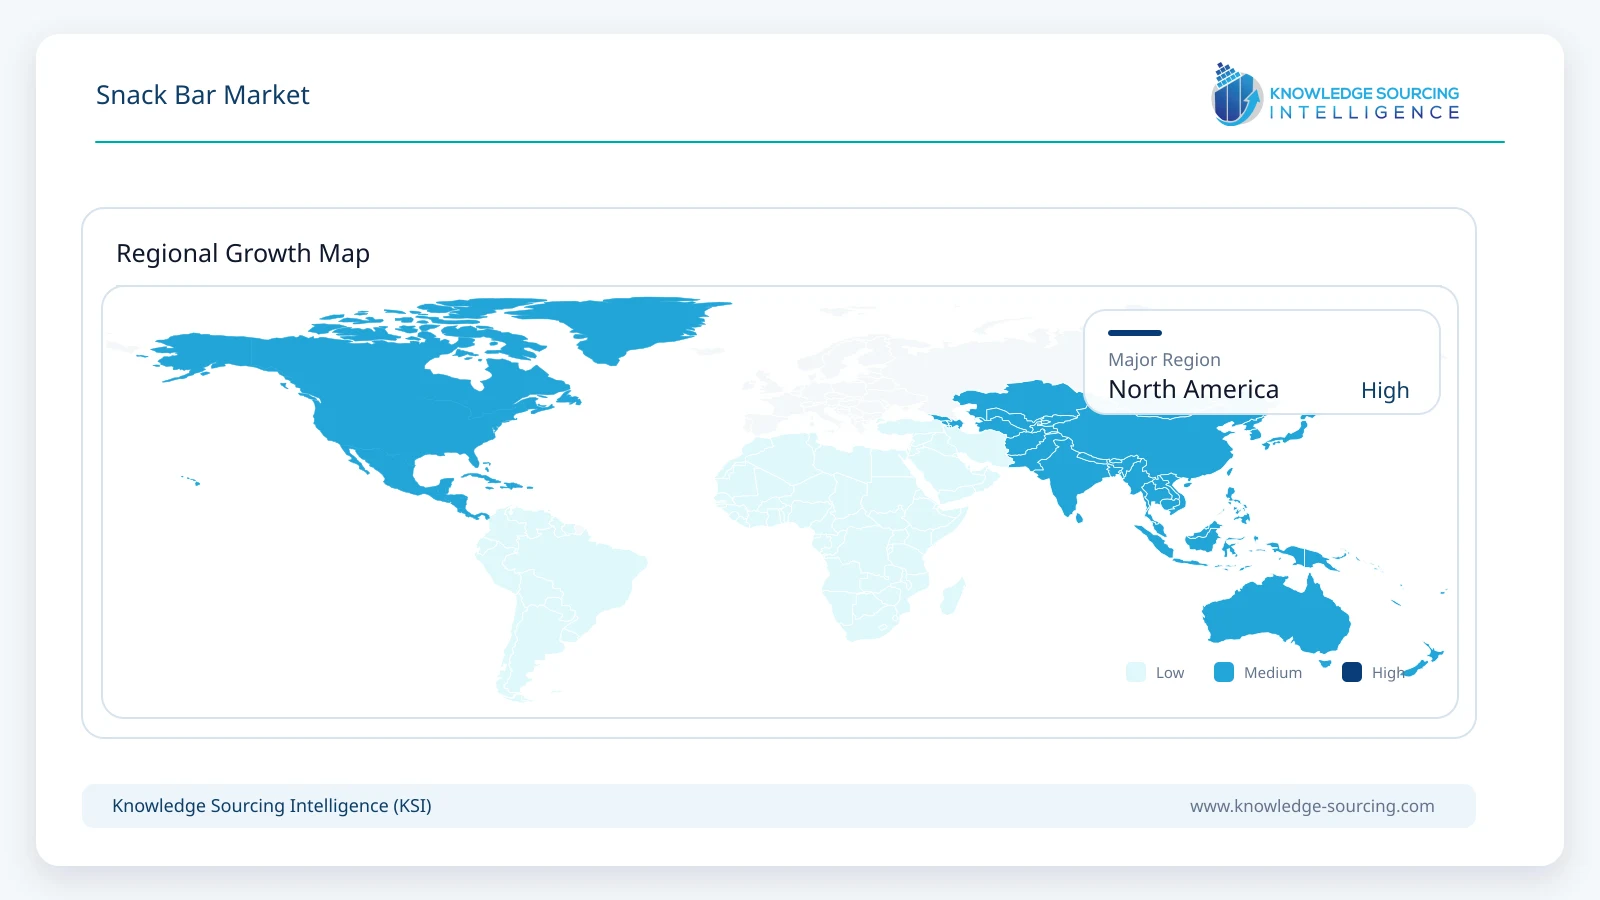Click the High value in tooltip
This screenshot has width=1600, height=900.
pyautogui.click(x=1385, y=390)
